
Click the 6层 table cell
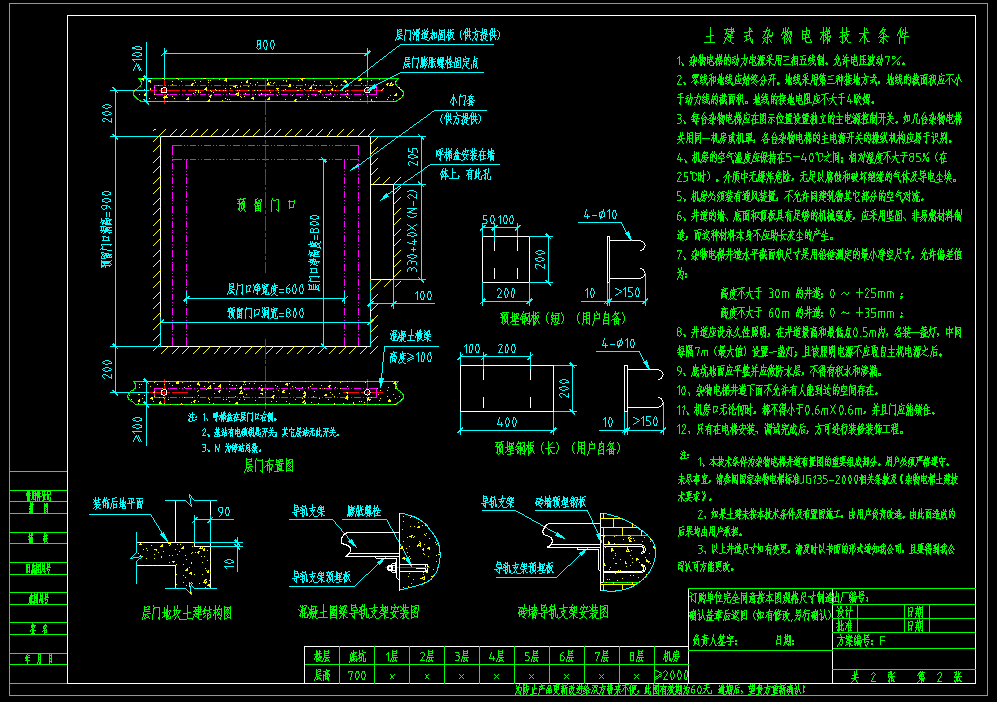tap(567, 656)
